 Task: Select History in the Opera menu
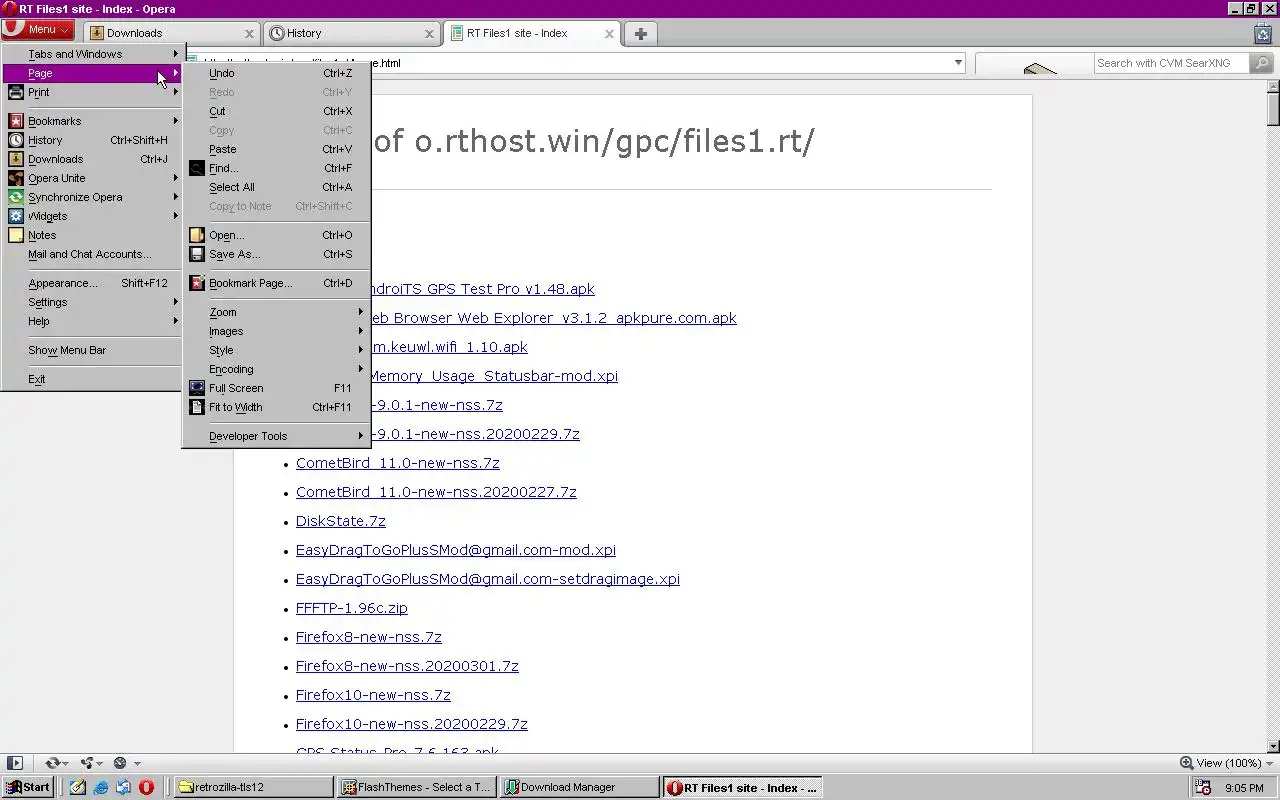[93, 140]
